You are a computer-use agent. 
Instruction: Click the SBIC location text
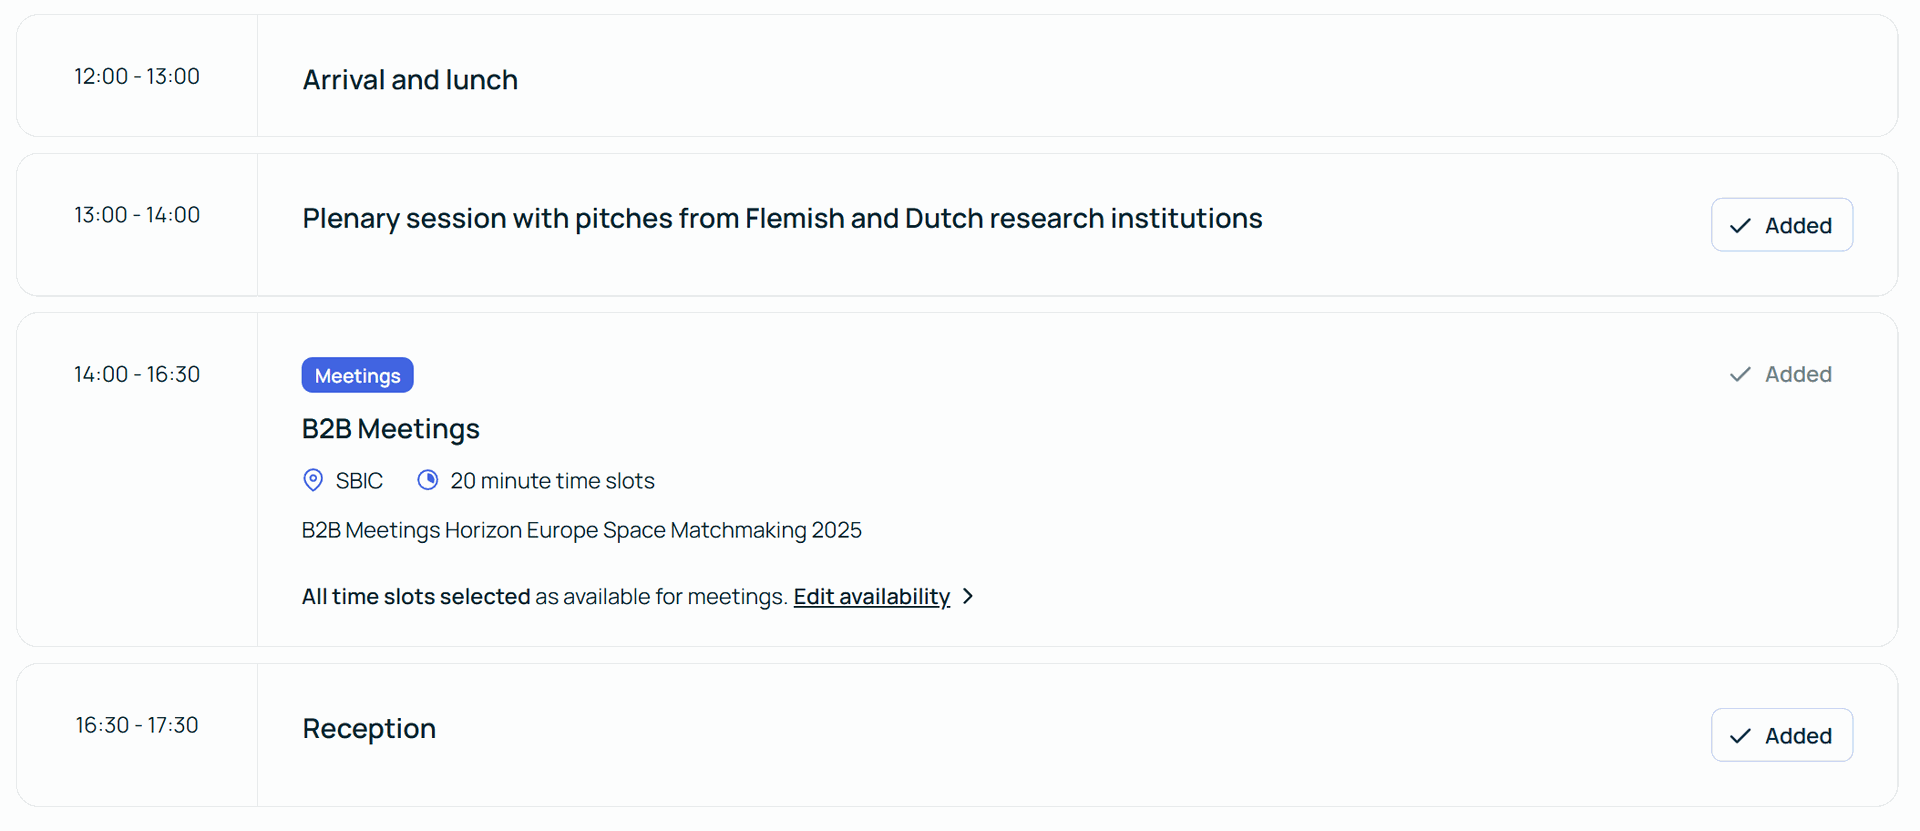pos(359,481)
